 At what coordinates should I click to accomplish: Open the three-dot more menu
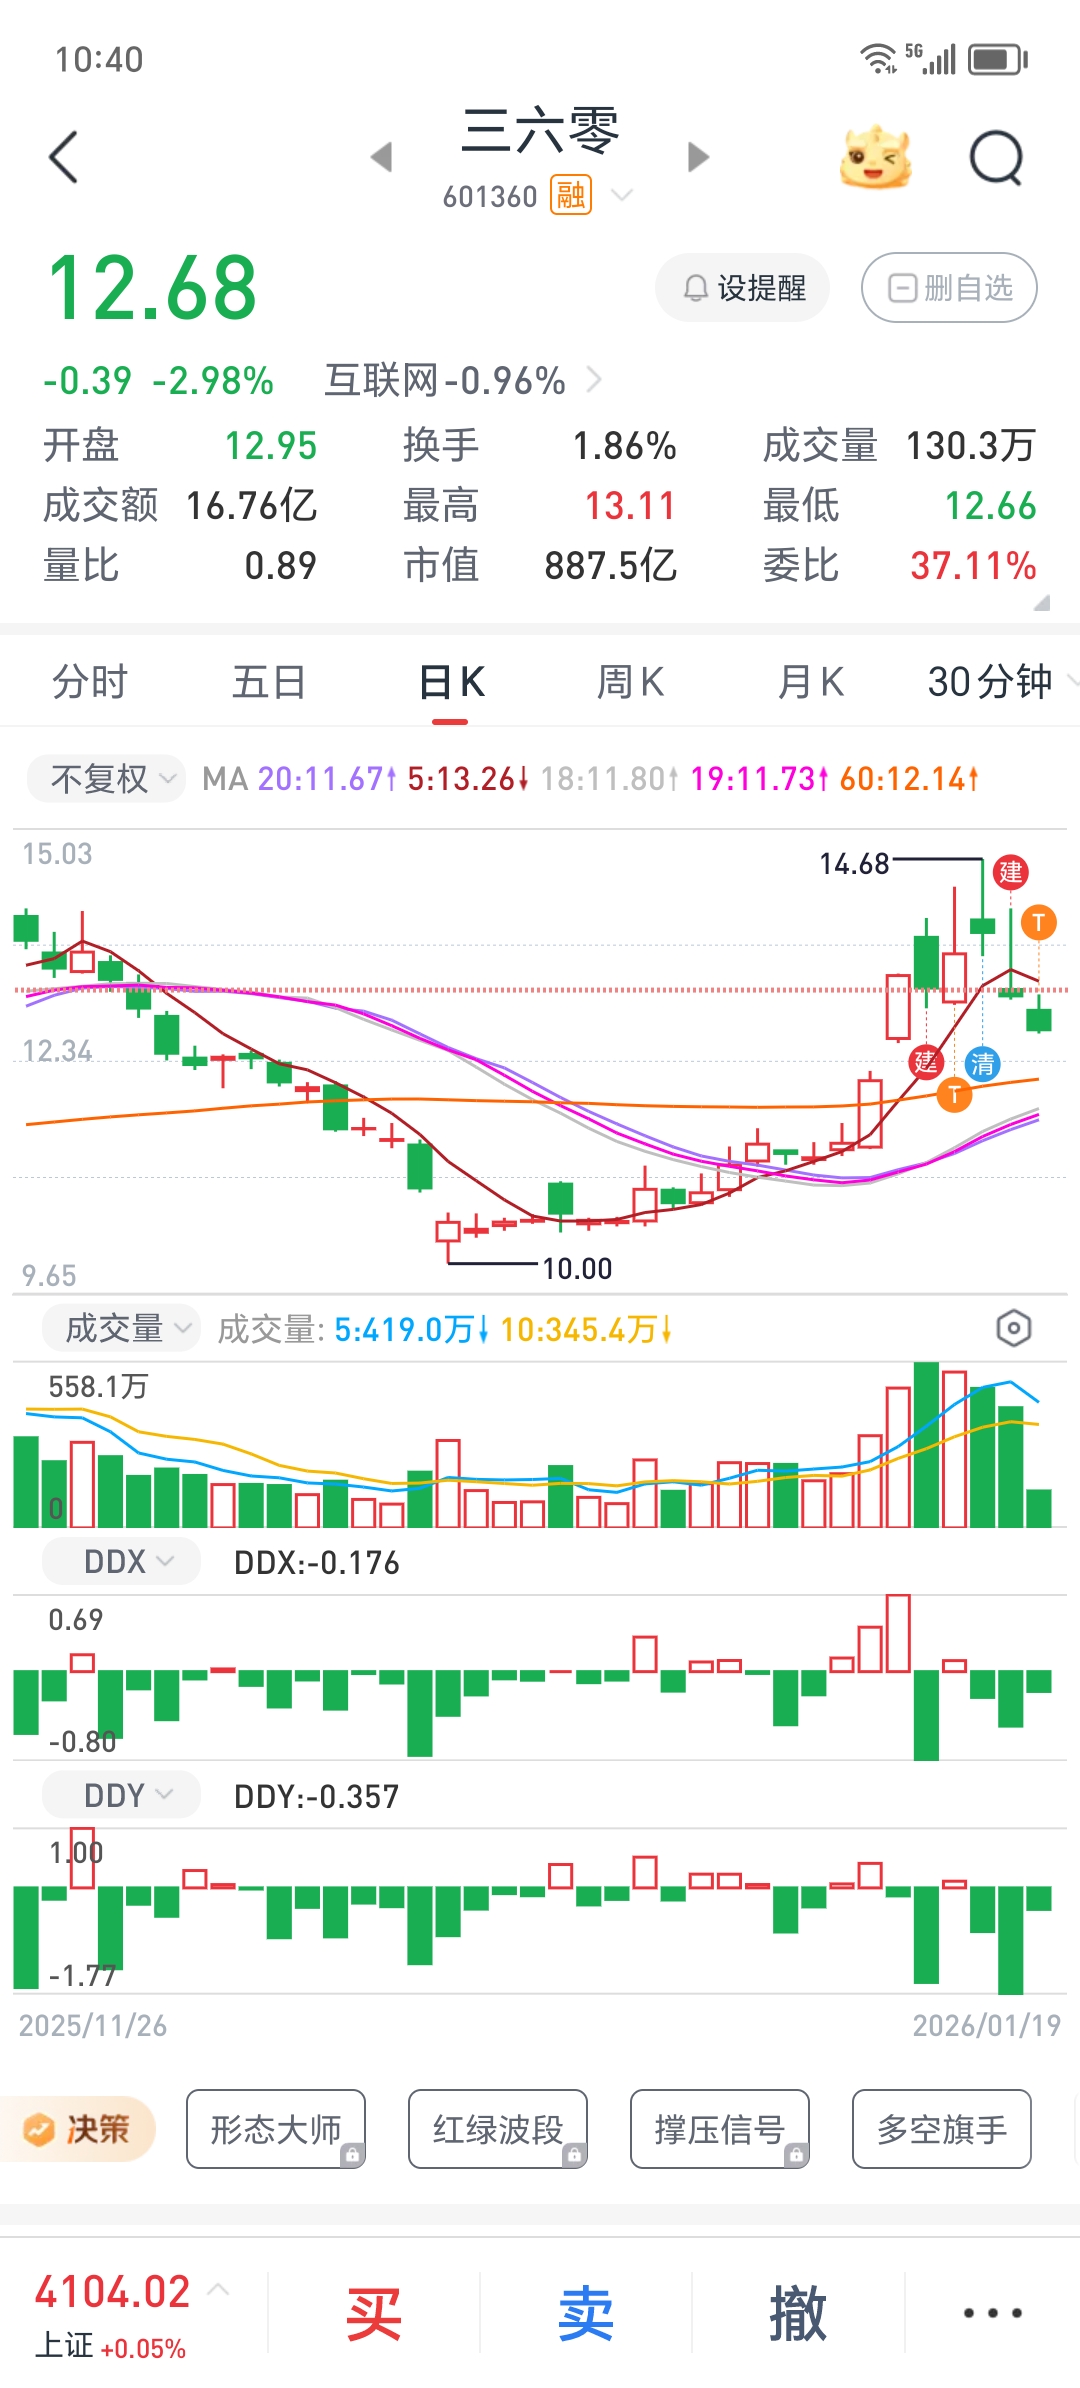coord(992,2313)
